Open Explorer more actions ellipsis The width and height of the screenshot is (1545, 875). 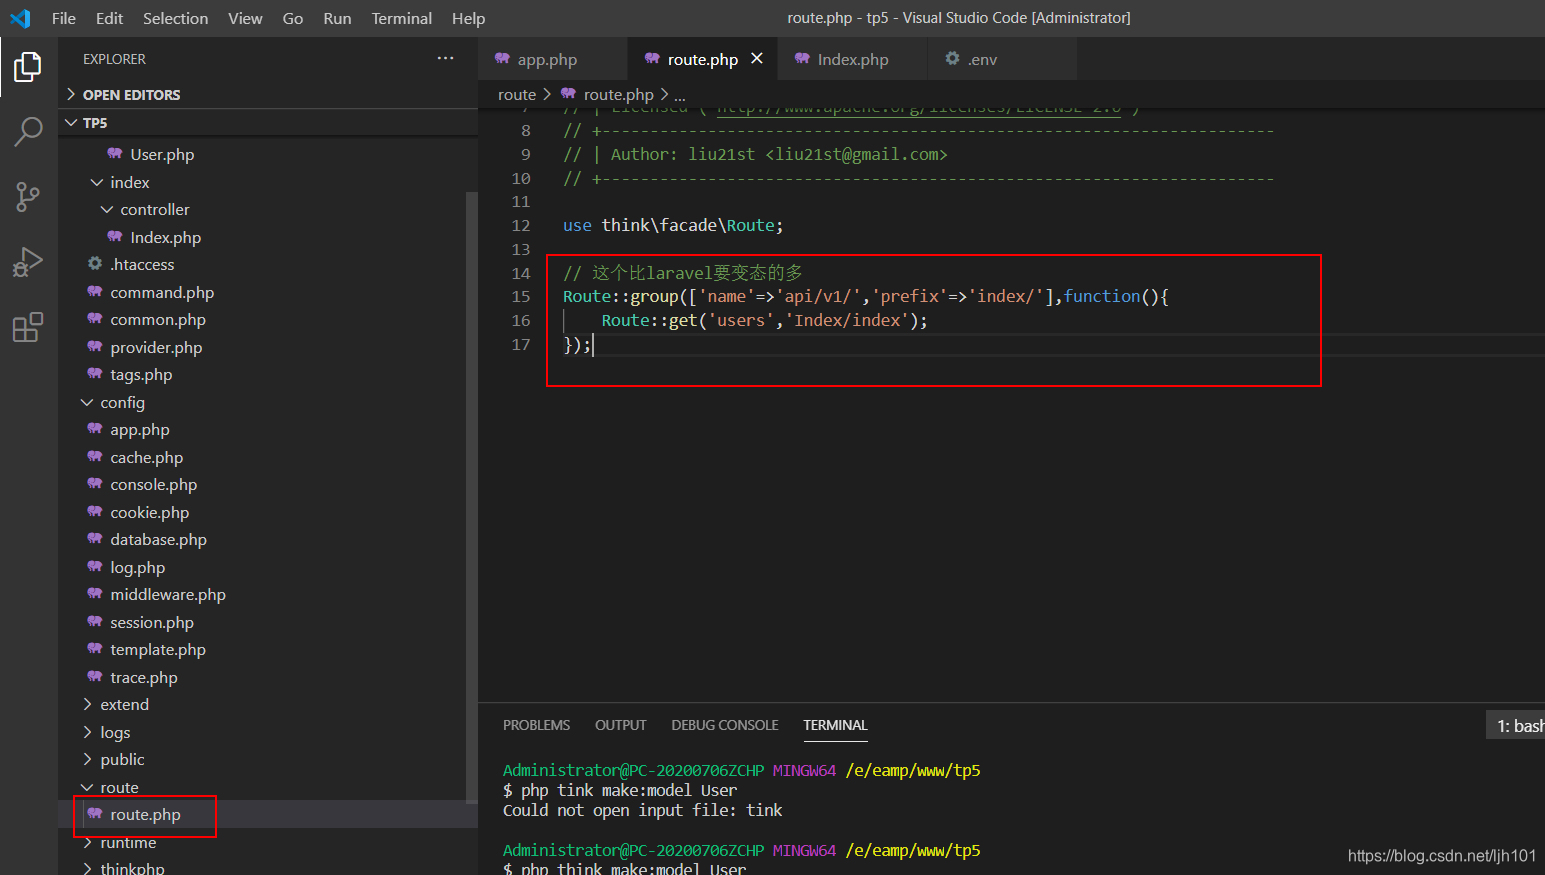click(x=445, y=59)
